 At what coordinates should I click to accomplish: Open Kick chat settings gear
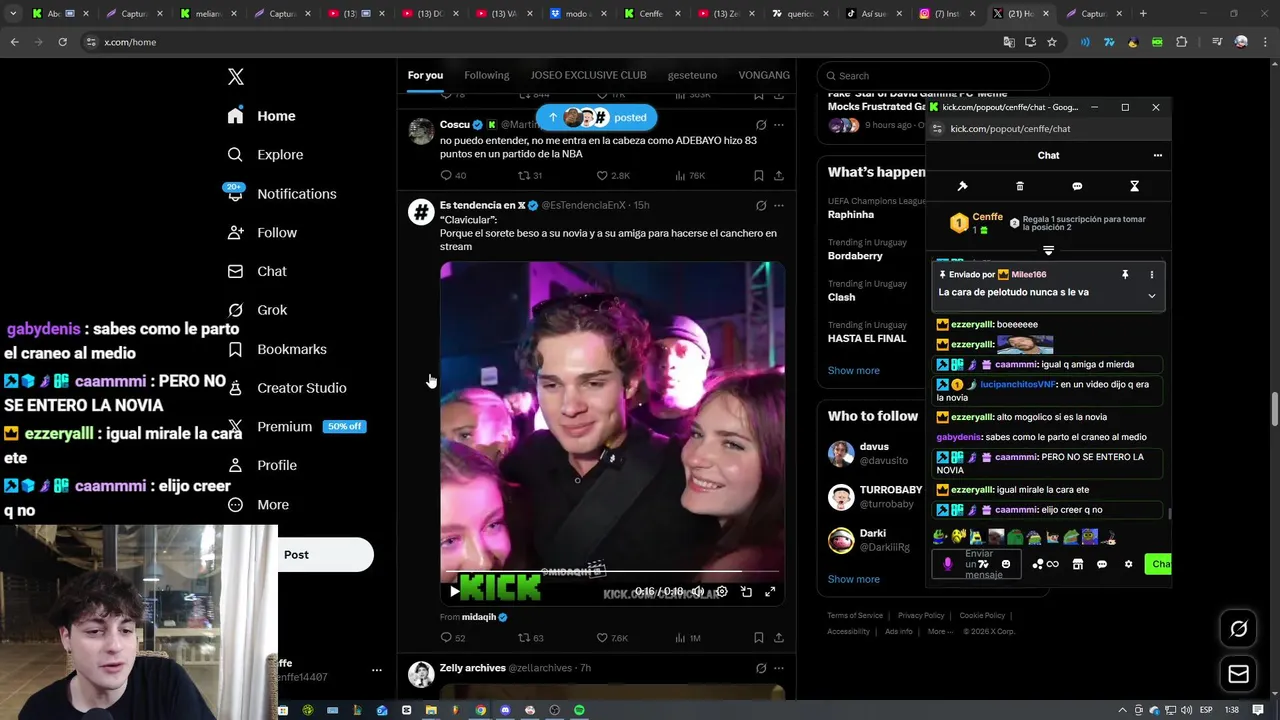point(1128,564)
